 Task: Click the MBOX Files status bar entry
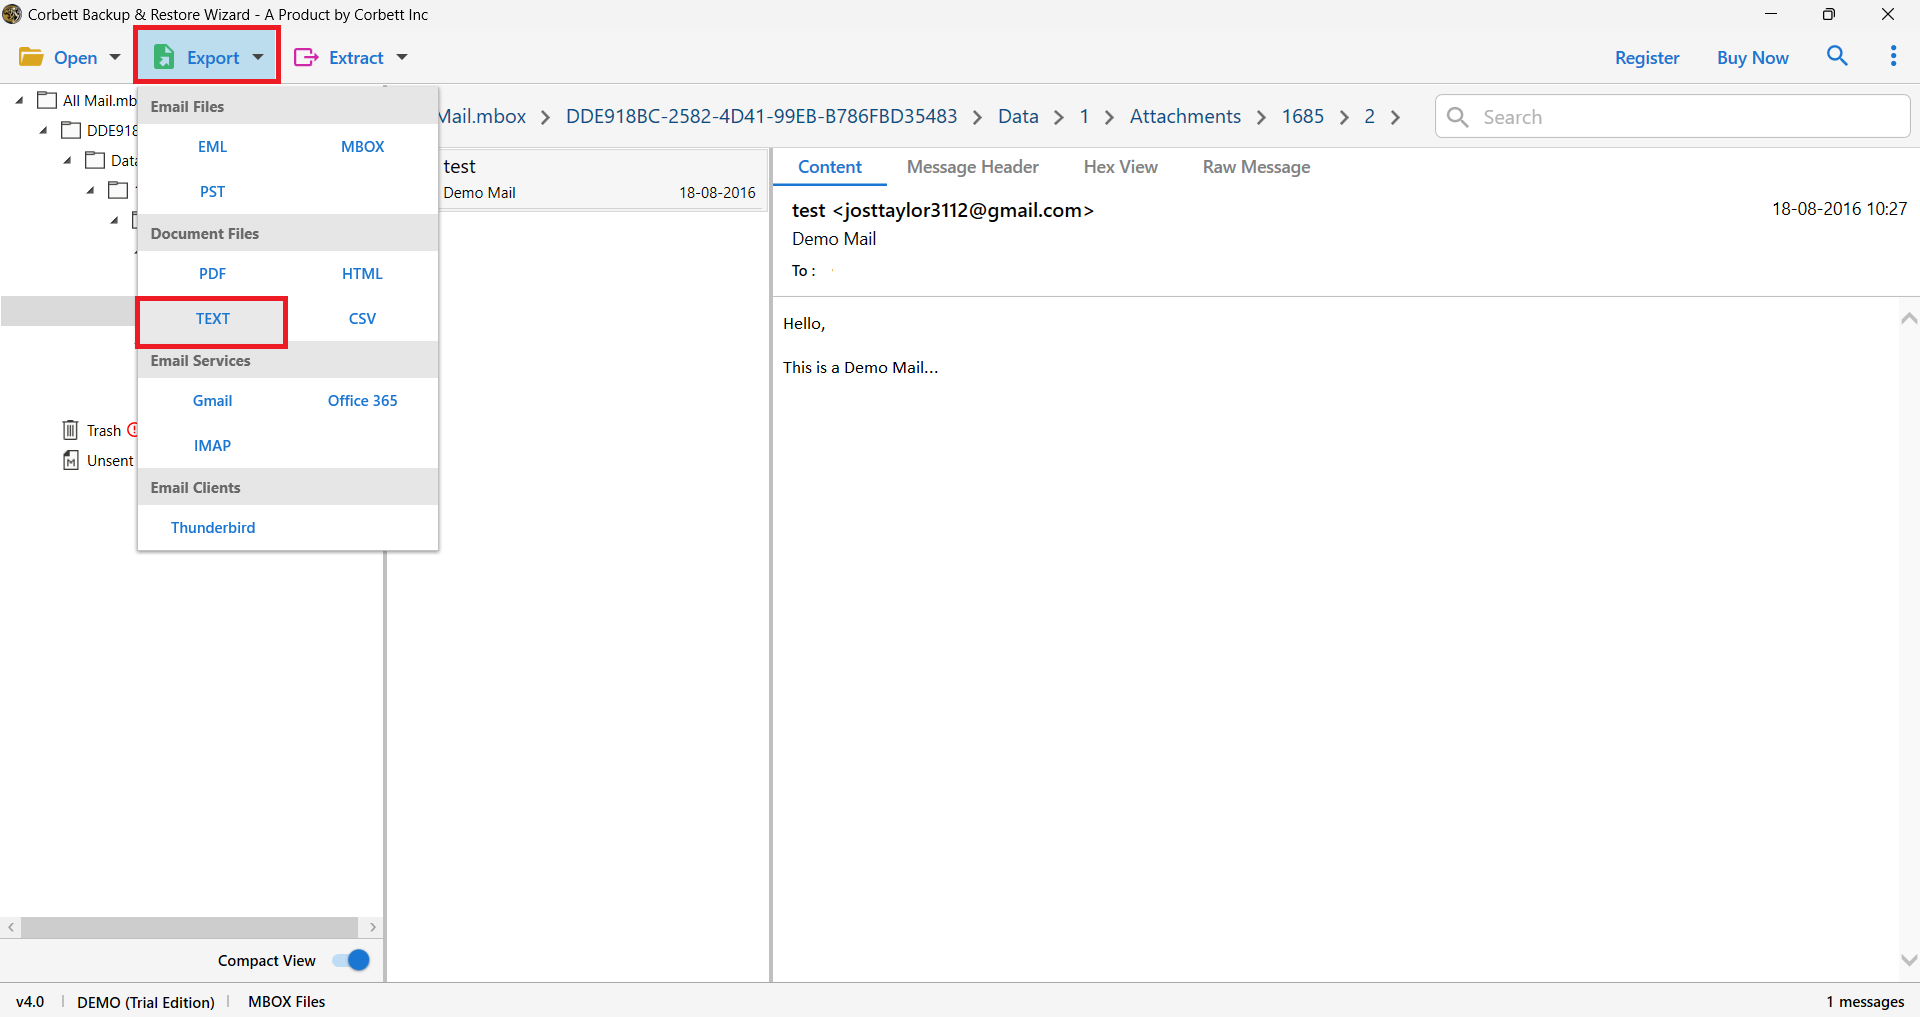pos(286,1001)
